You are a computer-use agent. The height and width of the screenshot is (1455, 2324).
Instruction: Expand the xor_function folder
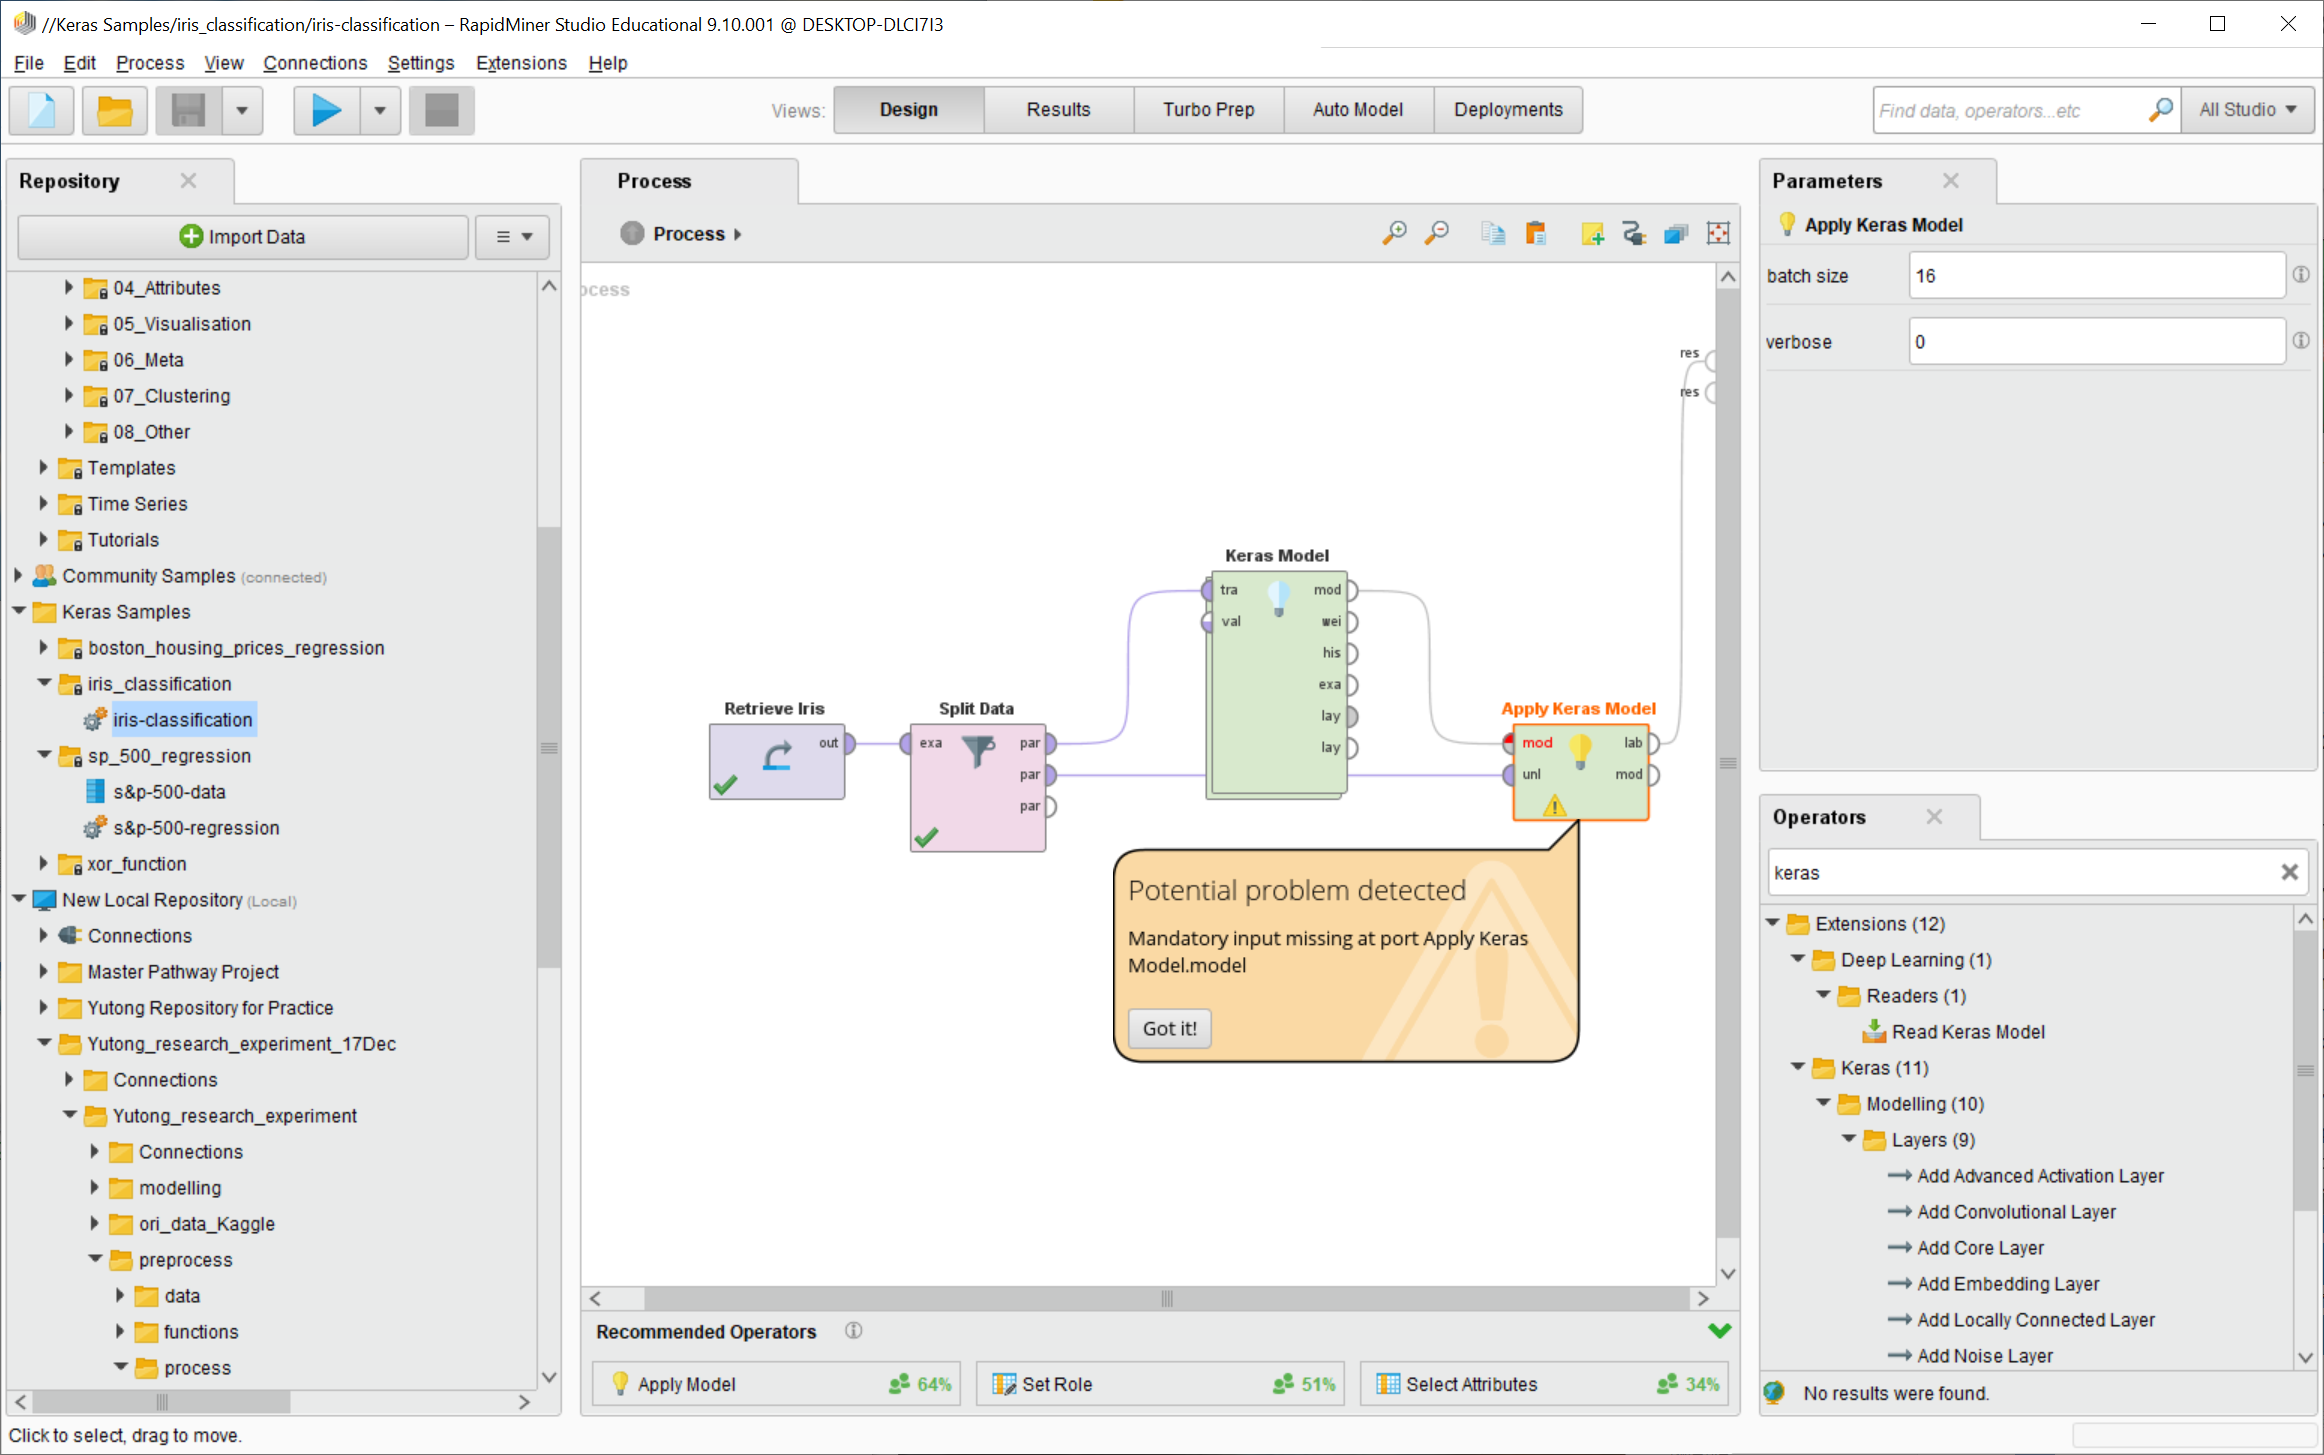(43, 863)
